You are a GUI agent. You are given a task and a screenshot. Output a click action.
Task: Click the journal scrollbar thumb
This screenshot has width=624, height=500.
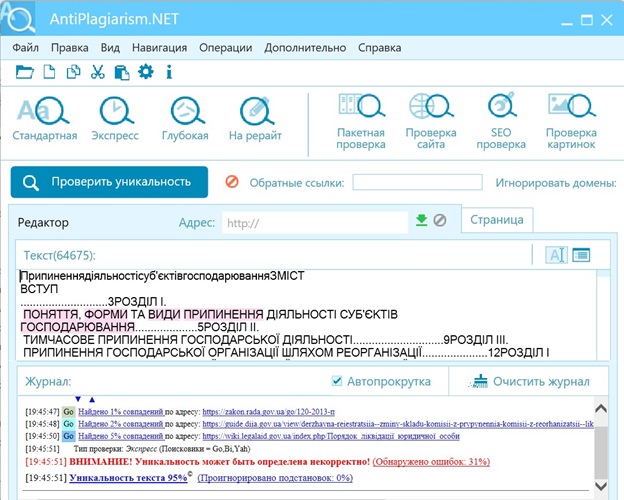point(601,452)
